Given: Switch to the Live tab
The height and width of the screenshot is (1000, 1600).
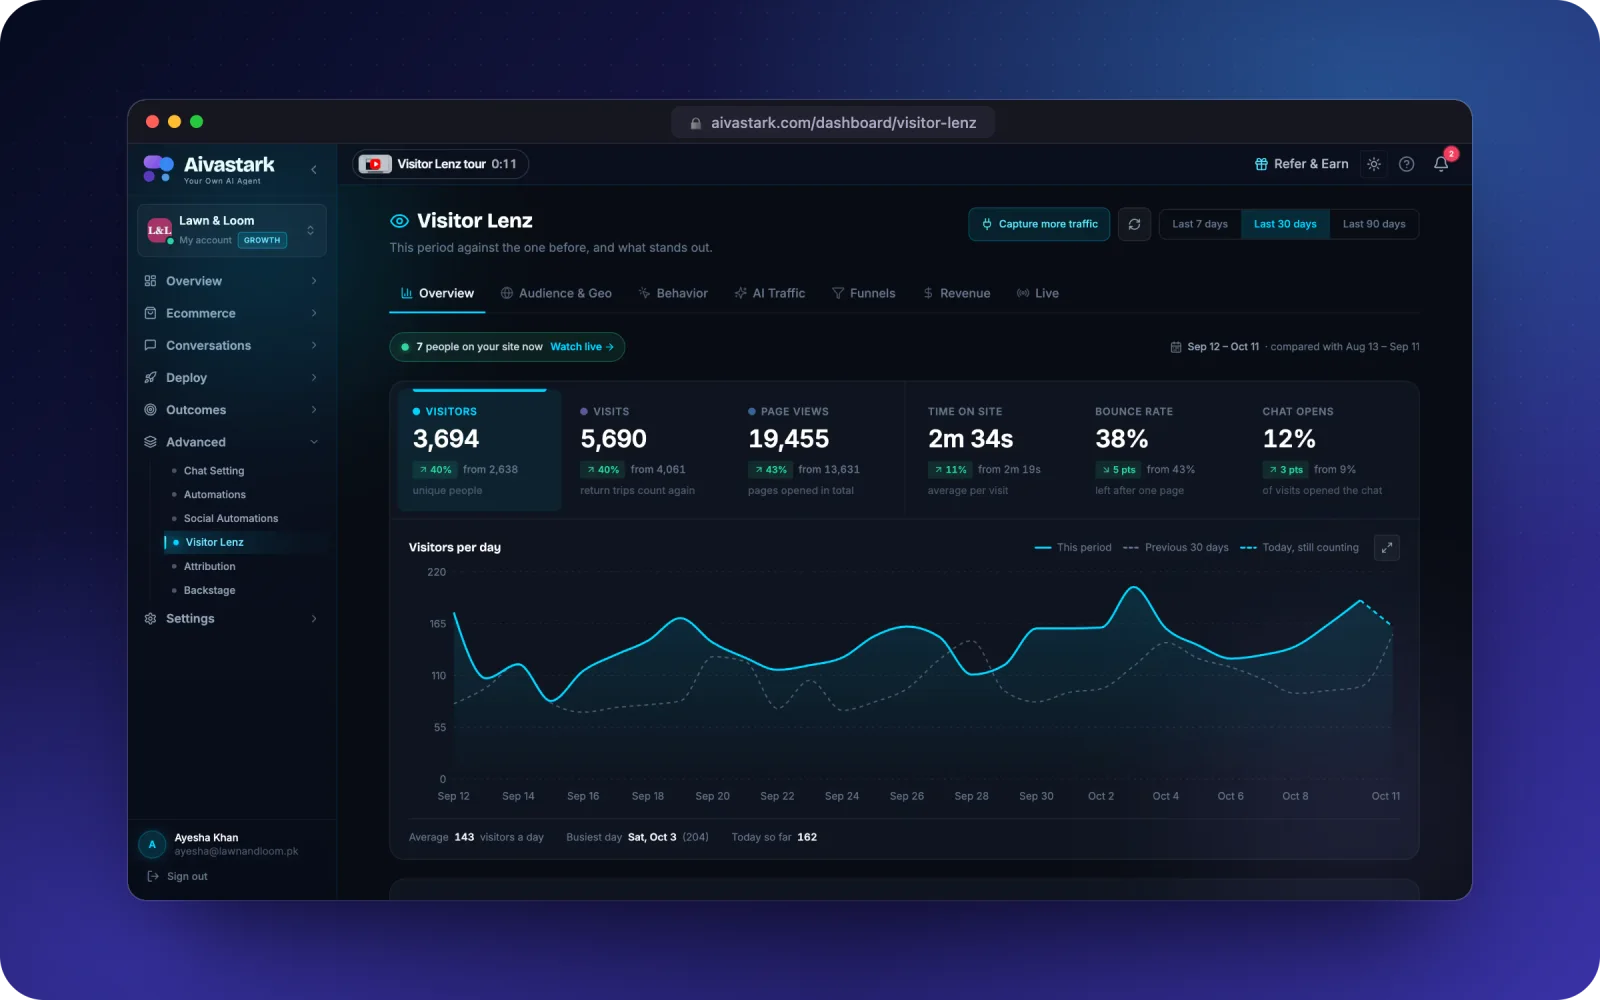Looking at the screenshot, I should [x=1038, y=293].
